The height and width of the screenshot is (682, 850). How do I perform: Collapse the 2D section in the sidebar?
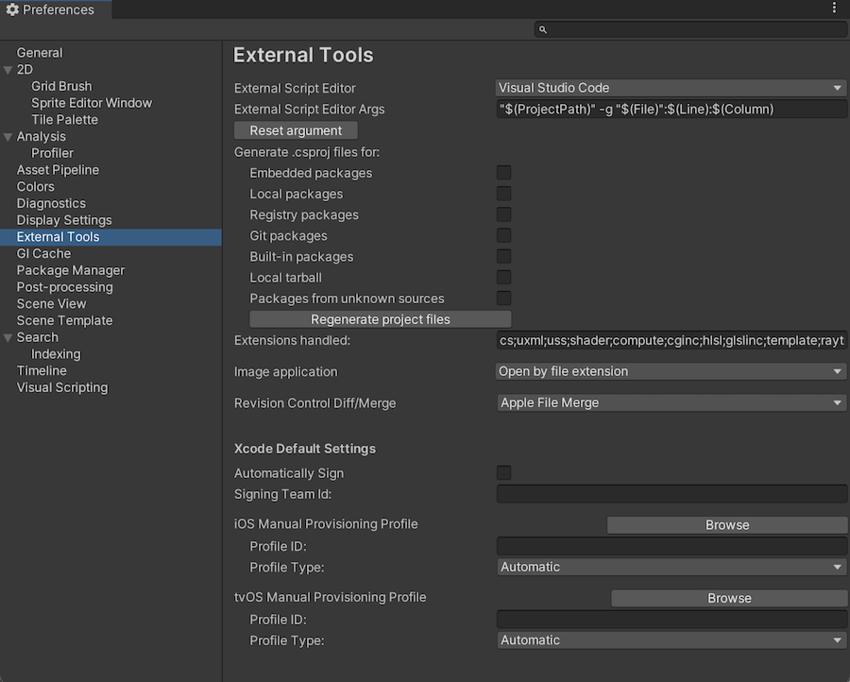coord(9,69)
